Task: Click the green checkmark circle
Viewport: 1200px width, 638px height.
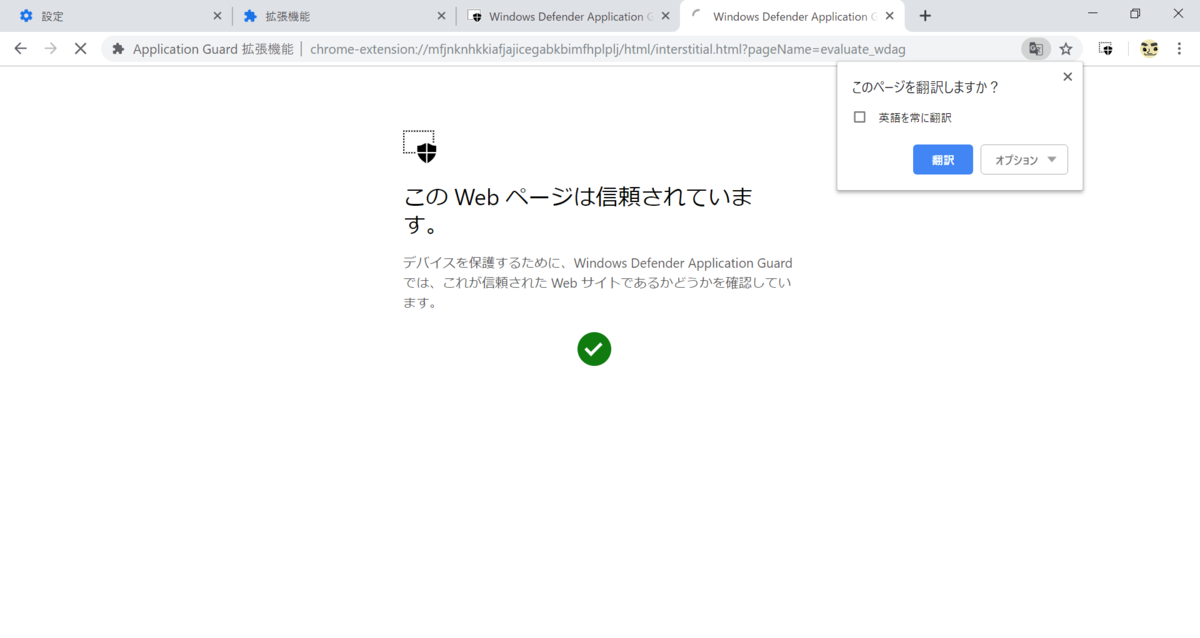Action: pyautogui.click(x=594, y=349)
